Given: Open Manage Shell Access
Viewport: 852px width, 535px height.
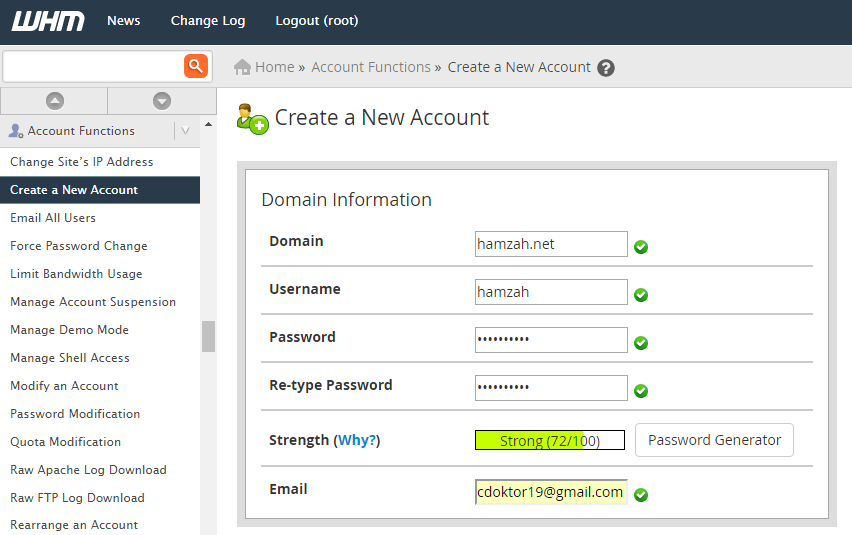Looking at the screenshot, I should (x=70, y=358).
